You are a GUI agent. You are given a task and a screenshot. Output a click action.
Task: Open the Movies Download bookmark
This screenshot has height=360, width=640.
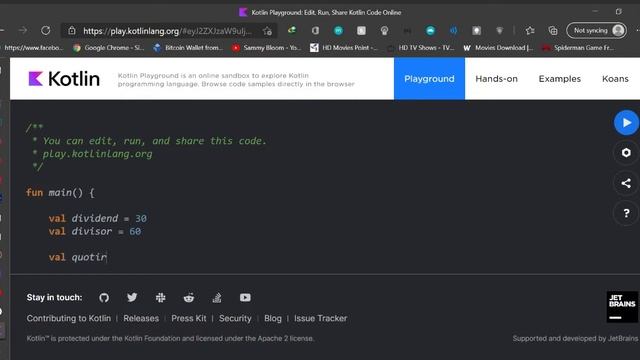pyautogui.click(x=498, y=48)
